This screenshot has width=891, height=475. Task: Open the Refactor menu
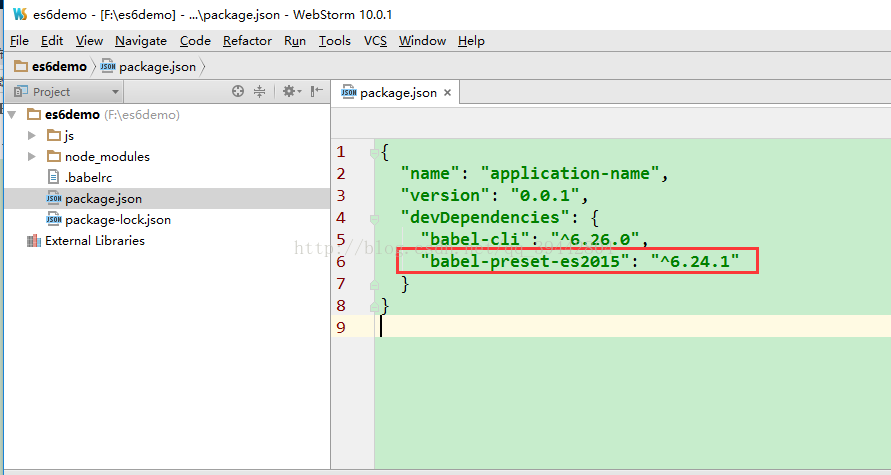click(247, 41)
